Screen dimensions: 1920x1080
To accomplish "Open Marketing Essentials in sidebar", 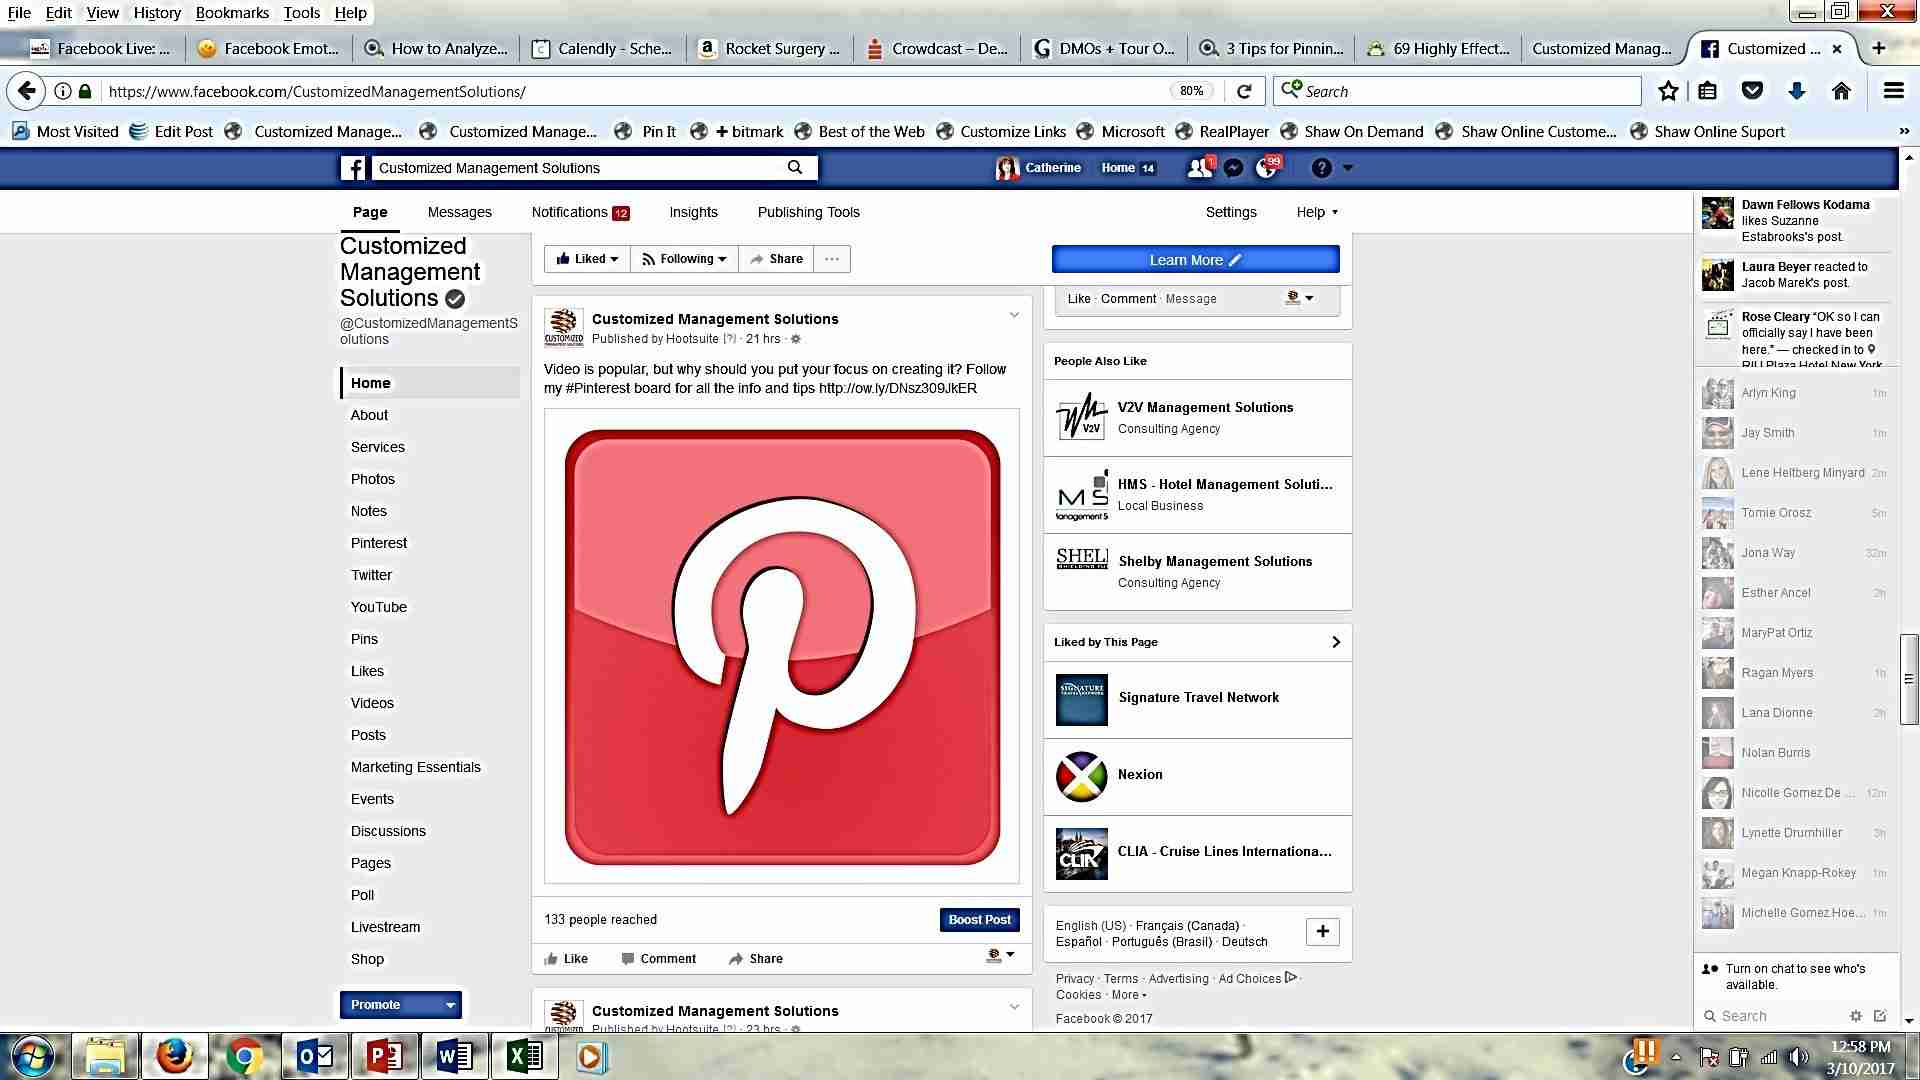I will click(x=415, y=767).
